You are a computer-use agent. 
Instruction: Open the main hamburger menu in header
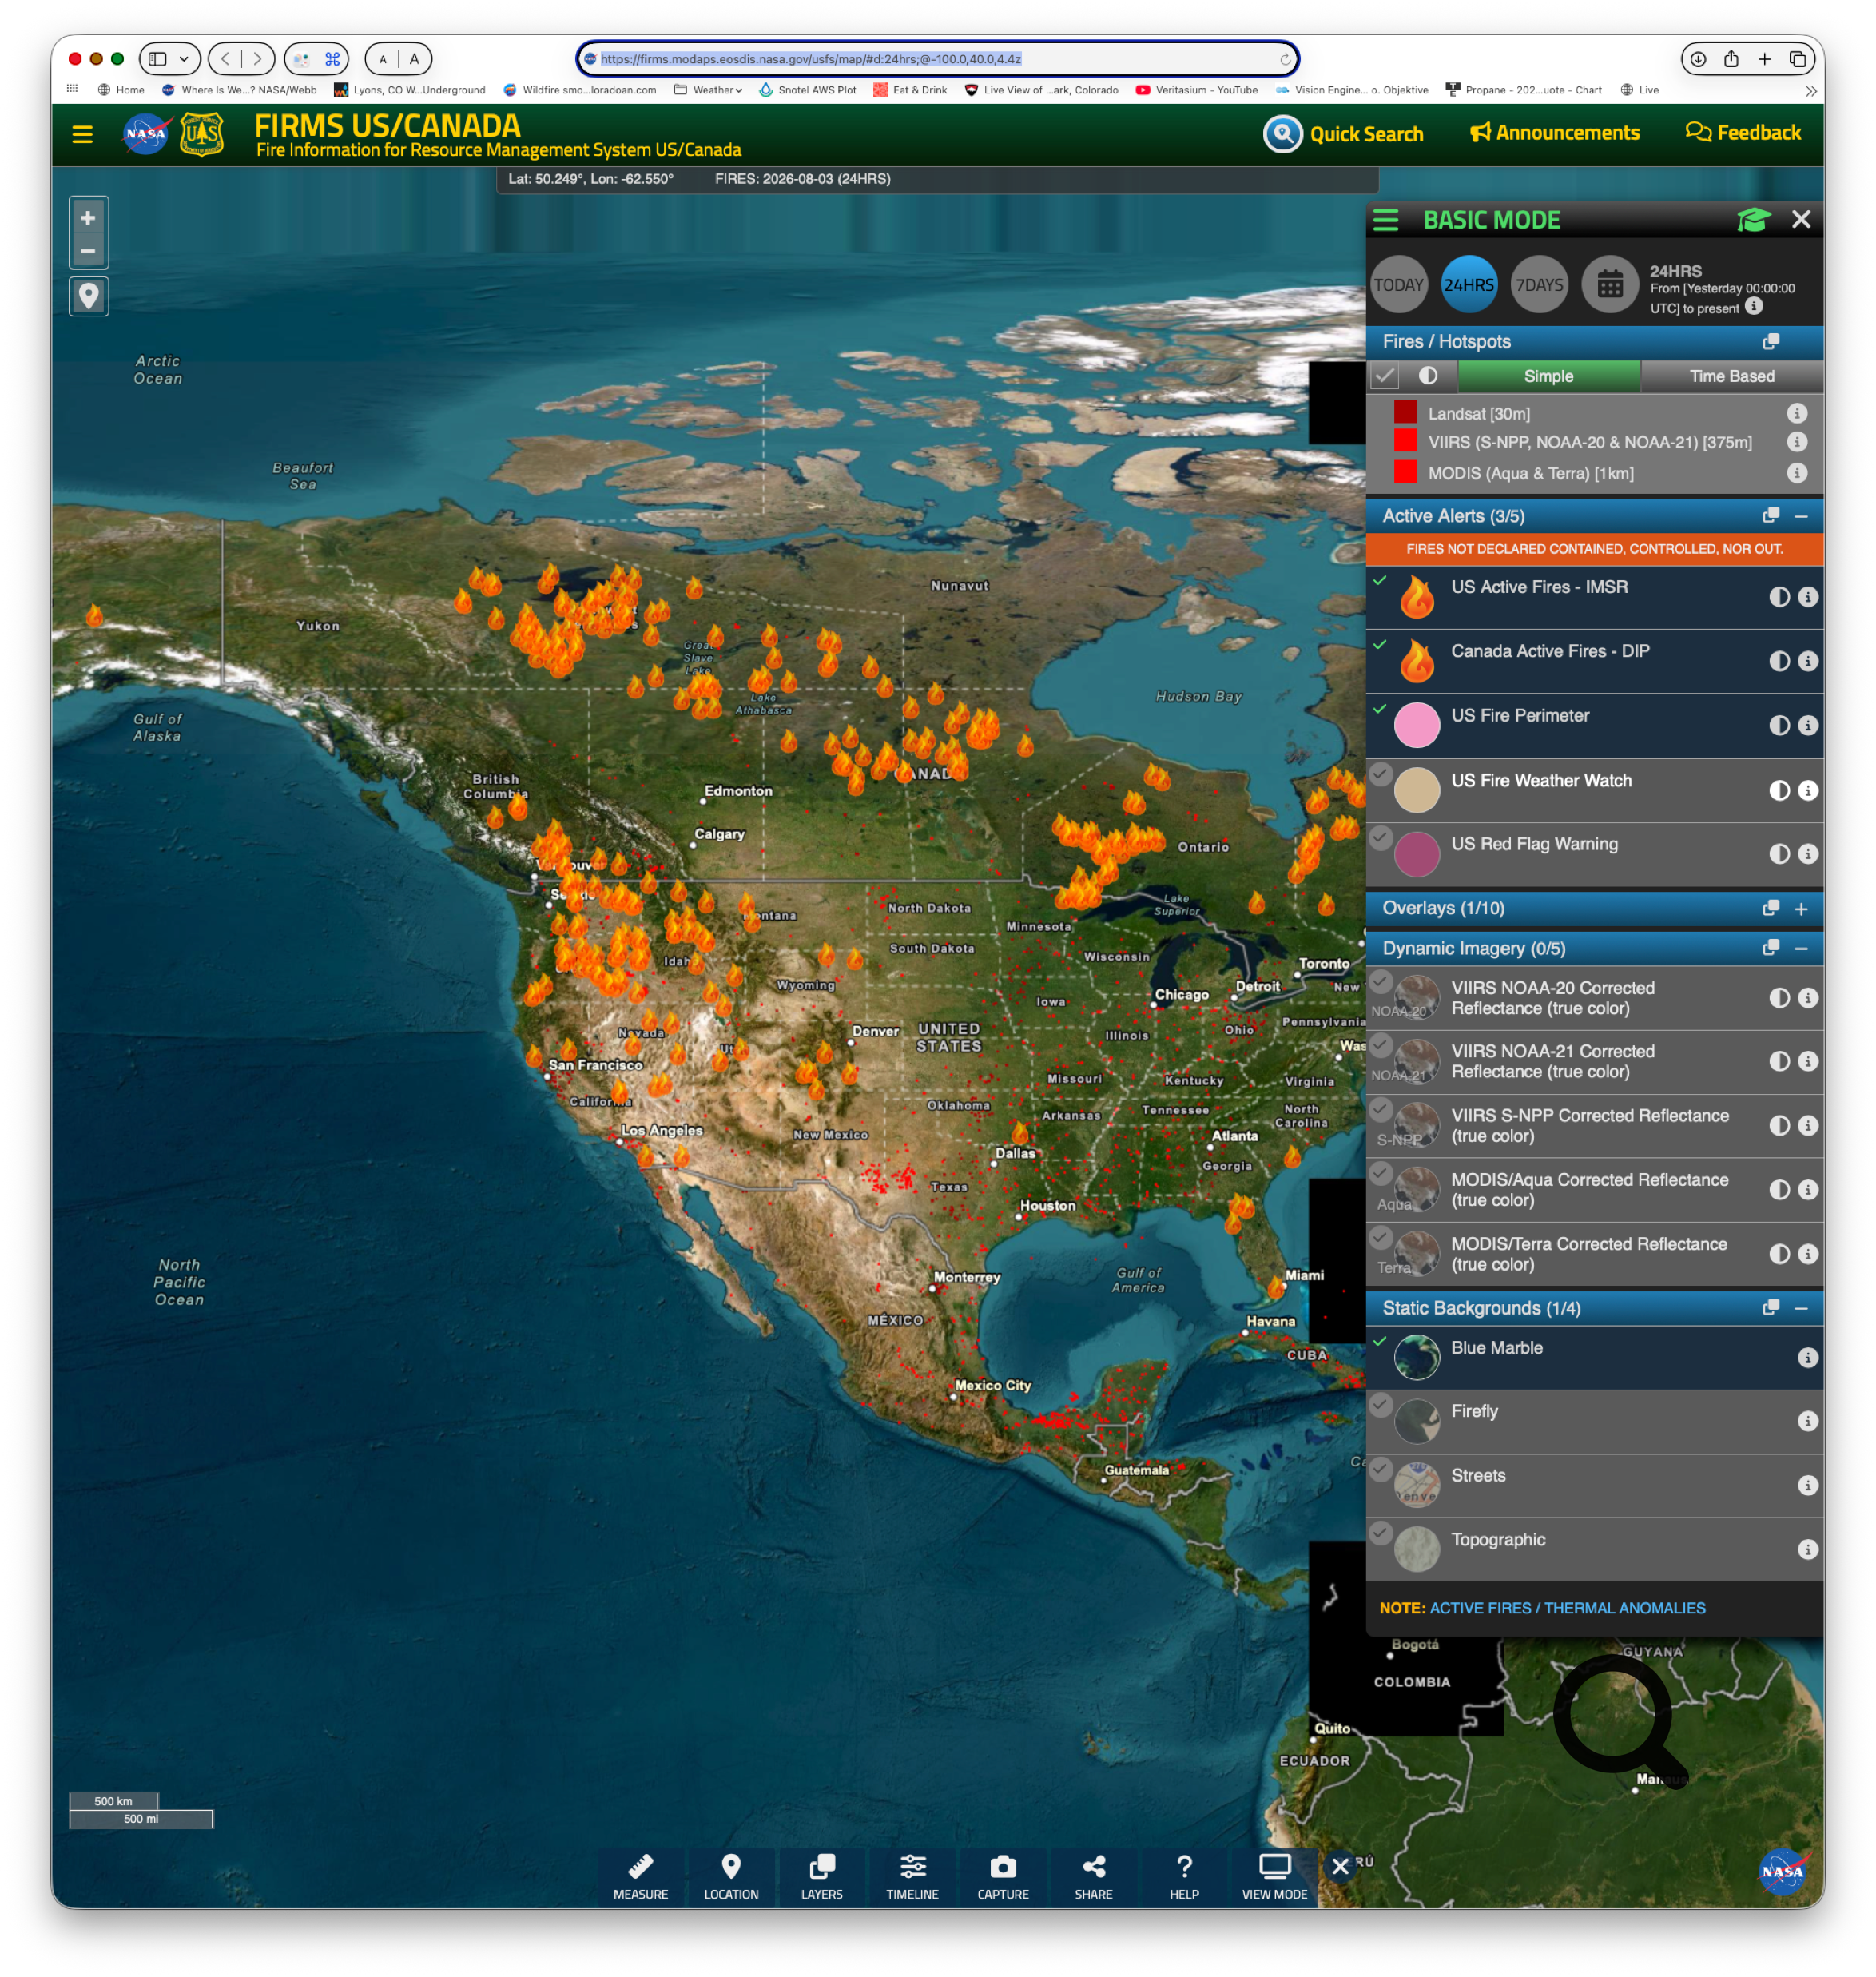pos(82,134)
